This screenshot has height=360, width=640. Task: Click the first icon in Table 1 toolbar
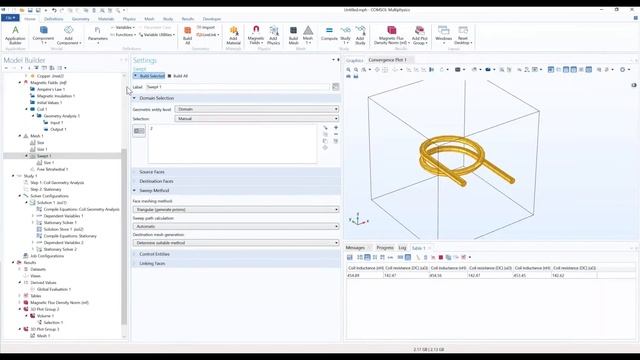(350, 257)
